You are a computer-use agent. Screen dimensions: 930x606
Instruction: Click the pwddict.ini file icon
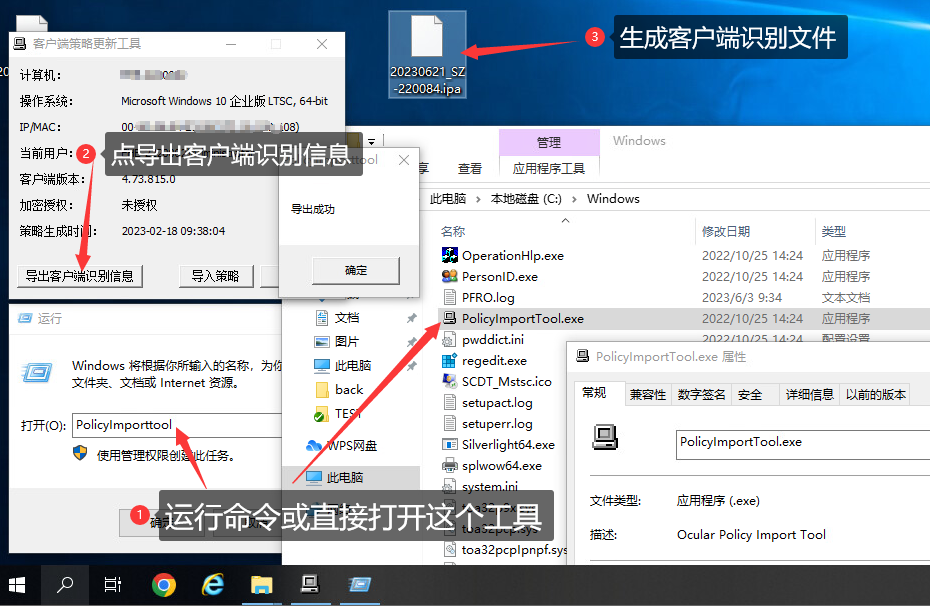[450, 339]
